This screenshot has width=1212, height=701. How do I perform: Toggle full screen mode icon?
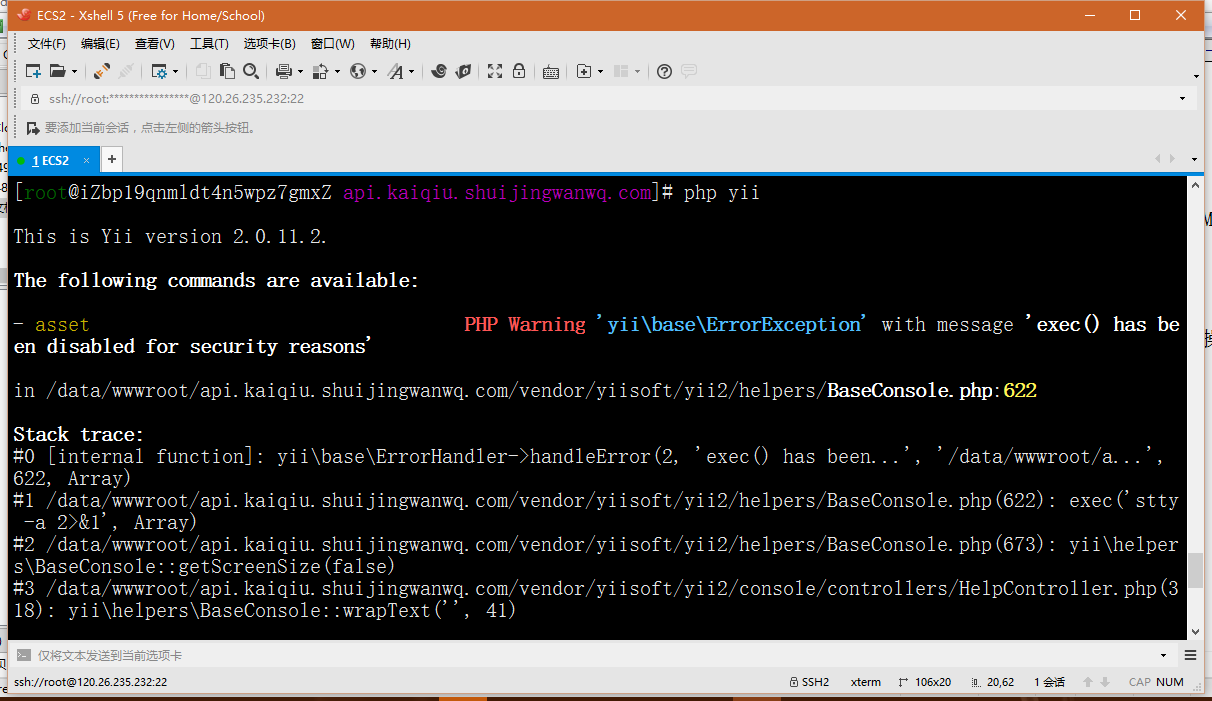tap(495, 71)
